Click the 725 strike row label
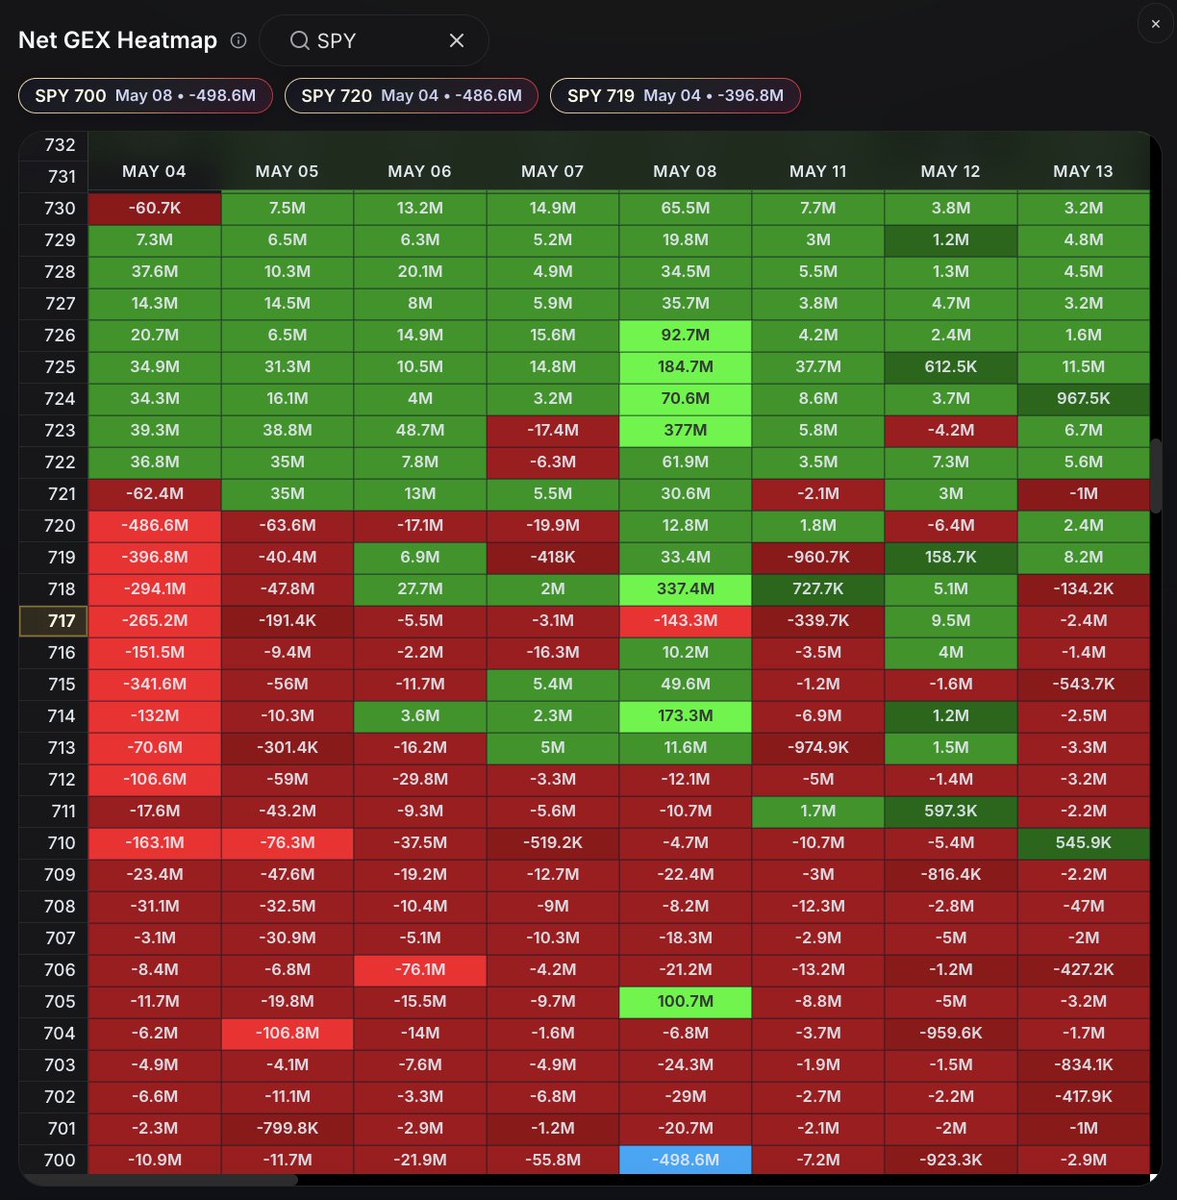Image resolution: width=1177 pixels, height=1200 pixels. tap(54, 367)
